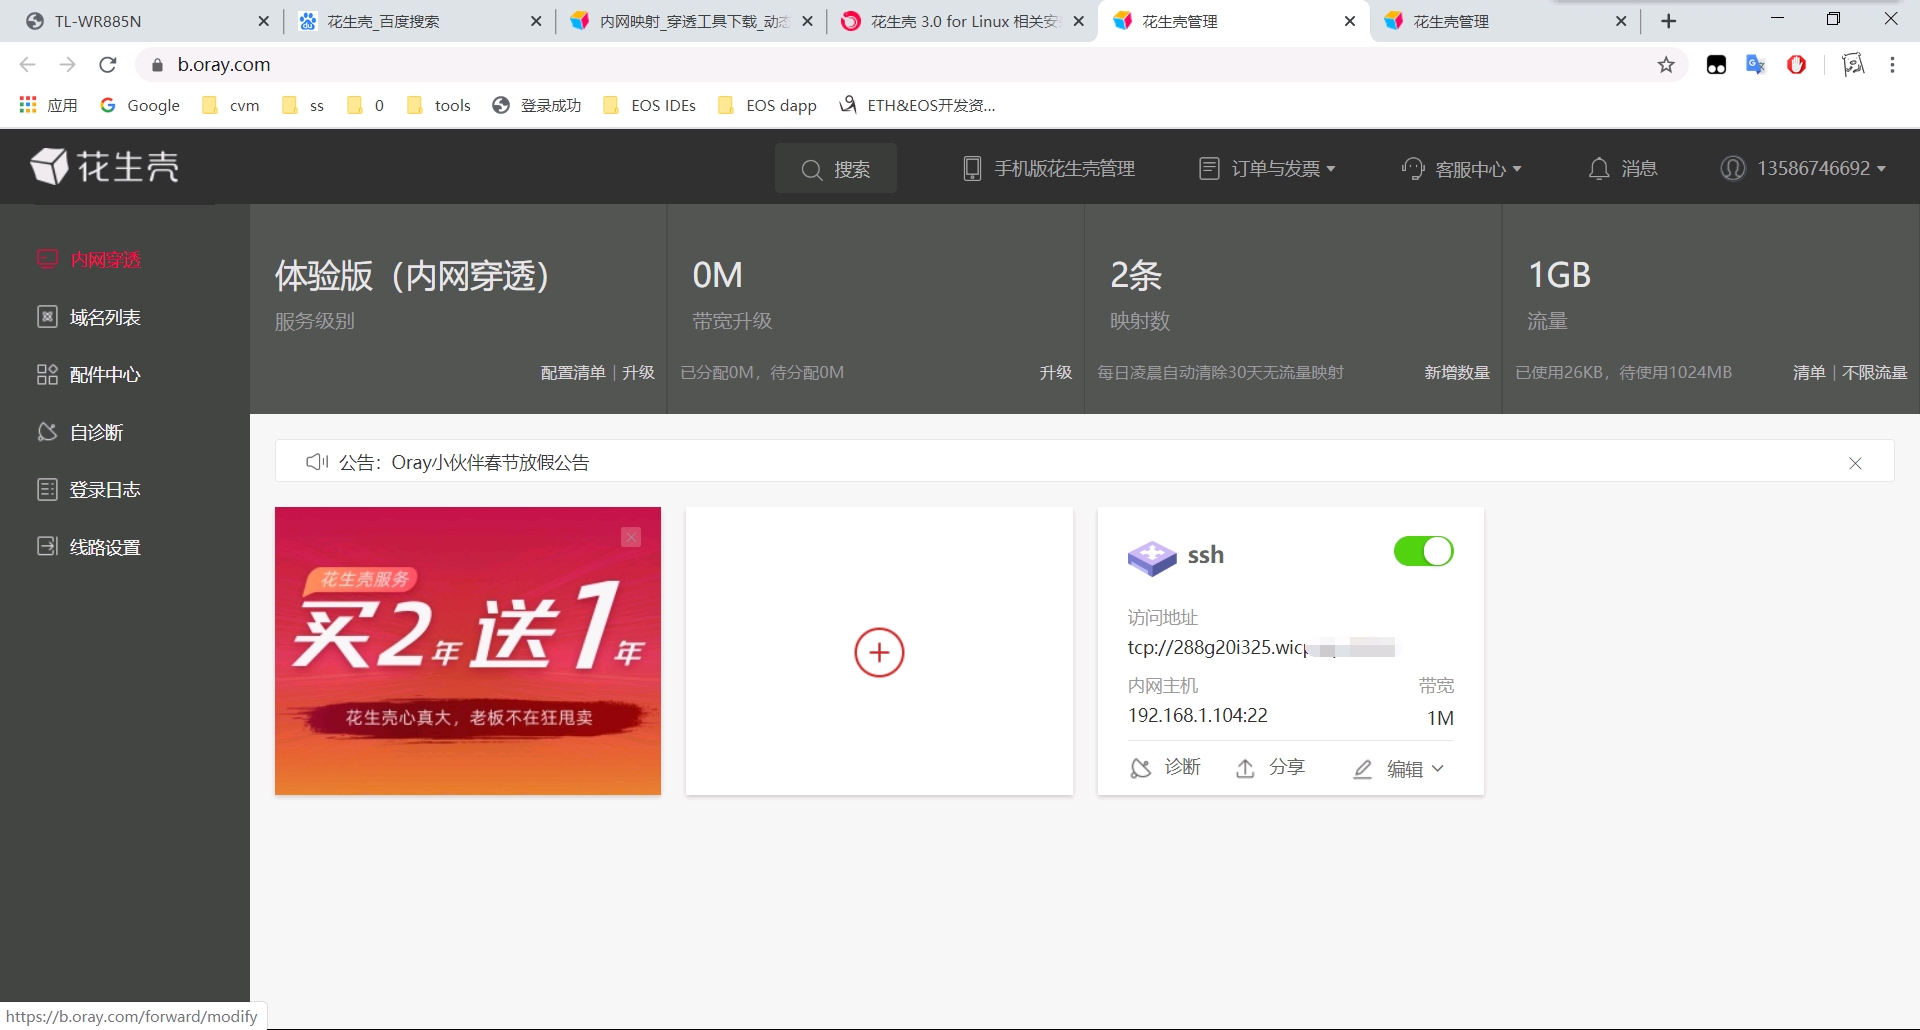Click internal host 192.168.1.104:22
The height and width of the screenshot is (1030, 1920).
(1198, 715)
